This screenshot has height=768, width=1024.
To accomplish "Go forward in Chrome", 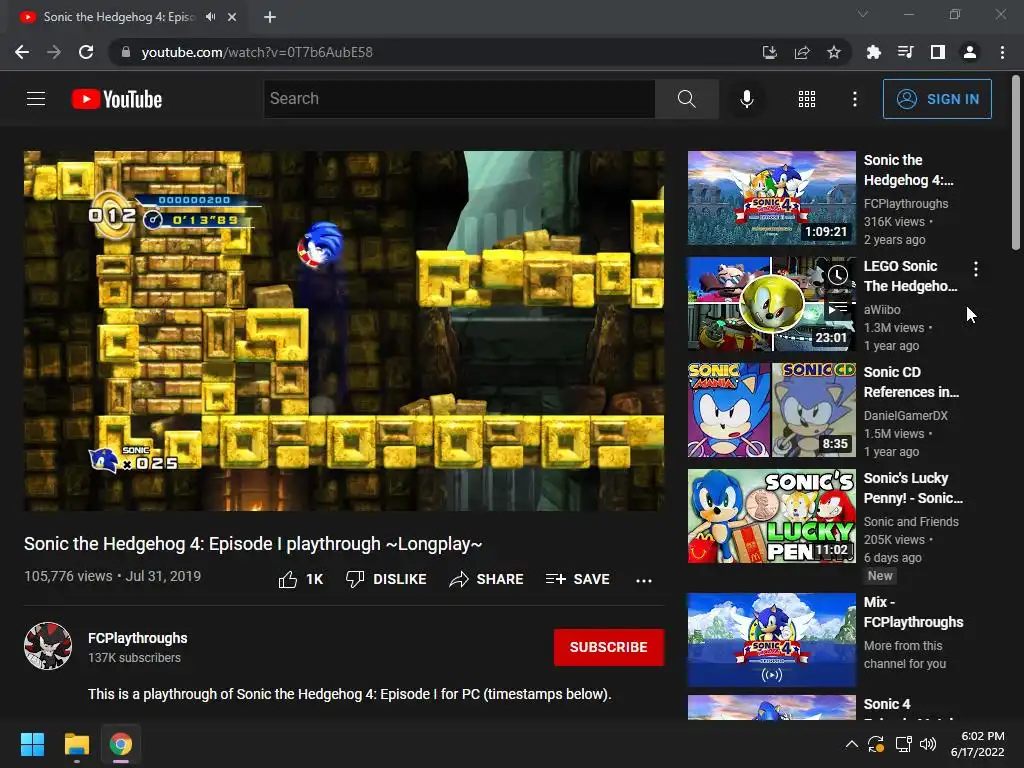I will tap(54, 52).
